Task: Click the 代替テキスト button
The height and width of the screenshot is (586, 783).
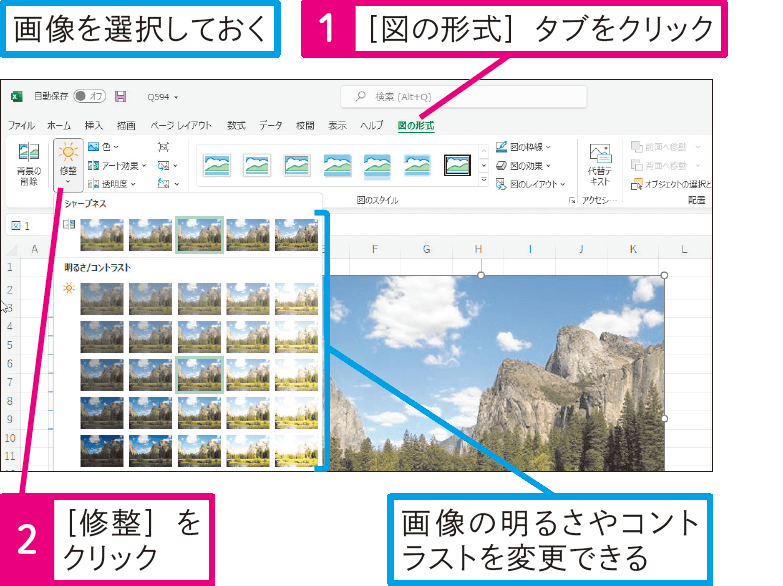Action: (600, 165)
